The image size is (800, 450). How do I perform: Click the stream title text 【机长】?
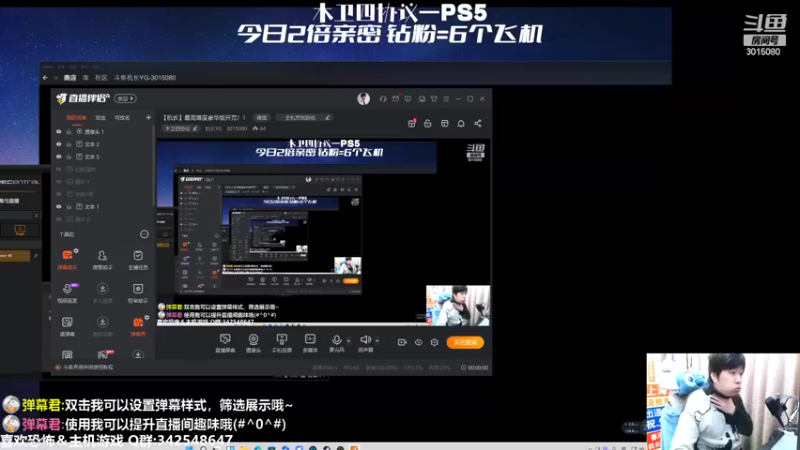click(x=204, y=117)
